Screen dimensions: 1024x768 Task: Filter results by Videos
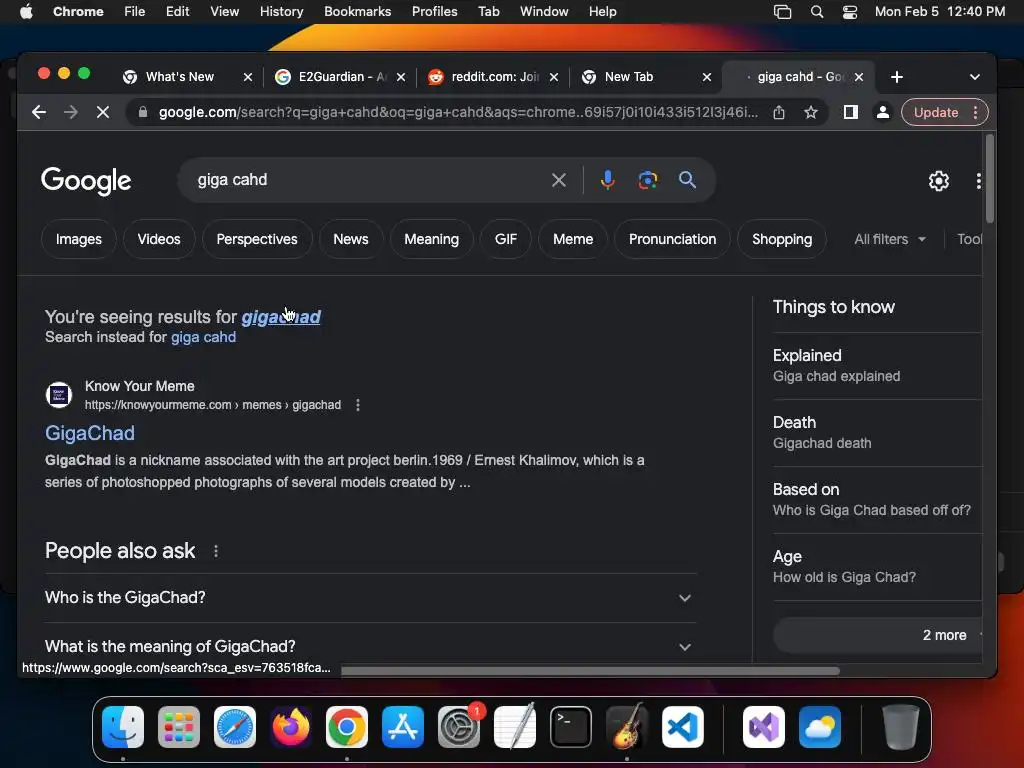click(159, 240)
